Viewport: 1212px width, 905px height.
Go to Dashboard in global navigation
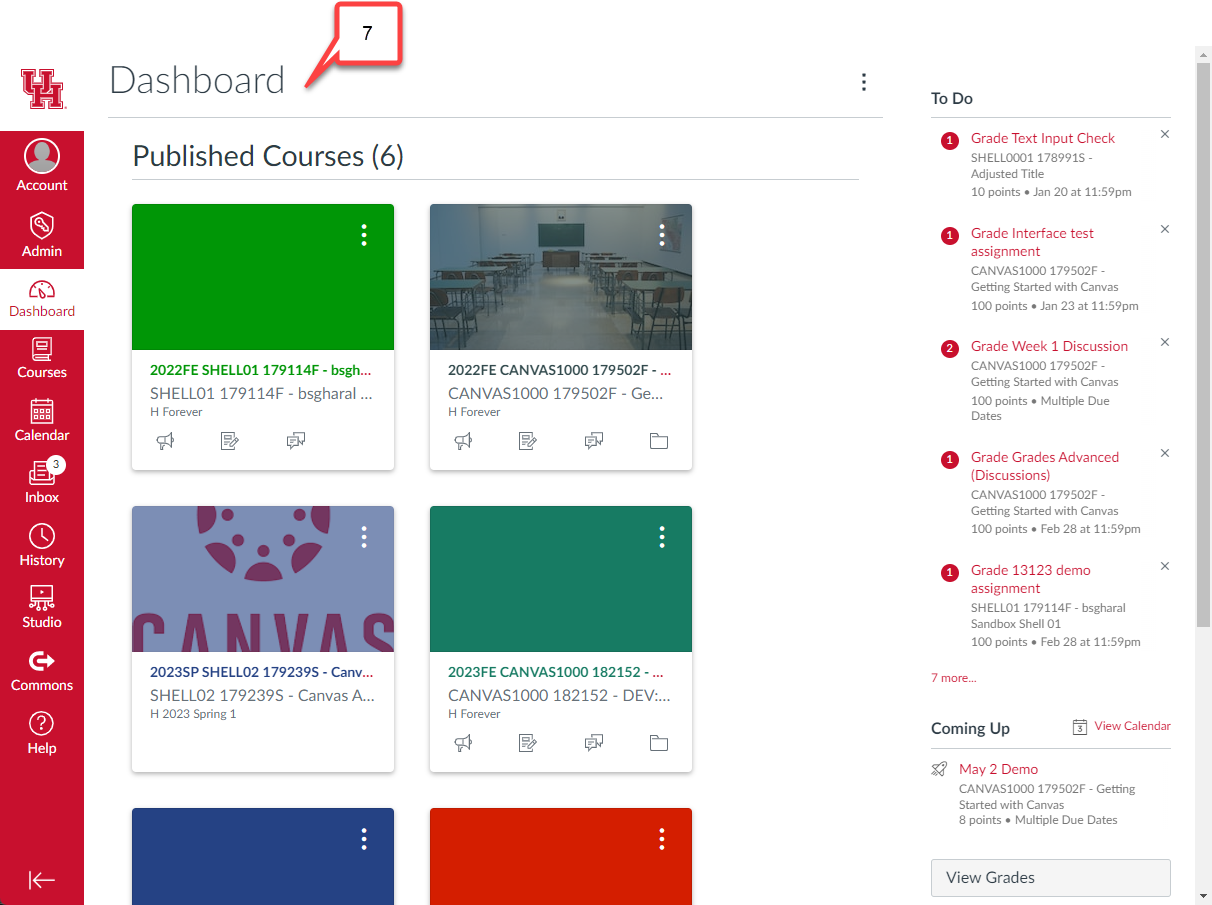coord(42,299)
